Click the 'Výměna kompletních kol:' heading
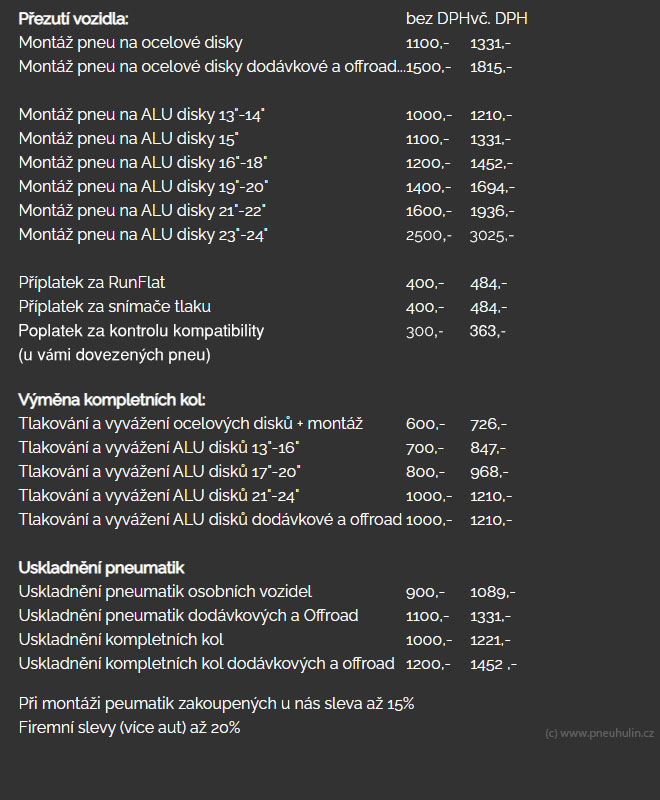 pos(112,400)
